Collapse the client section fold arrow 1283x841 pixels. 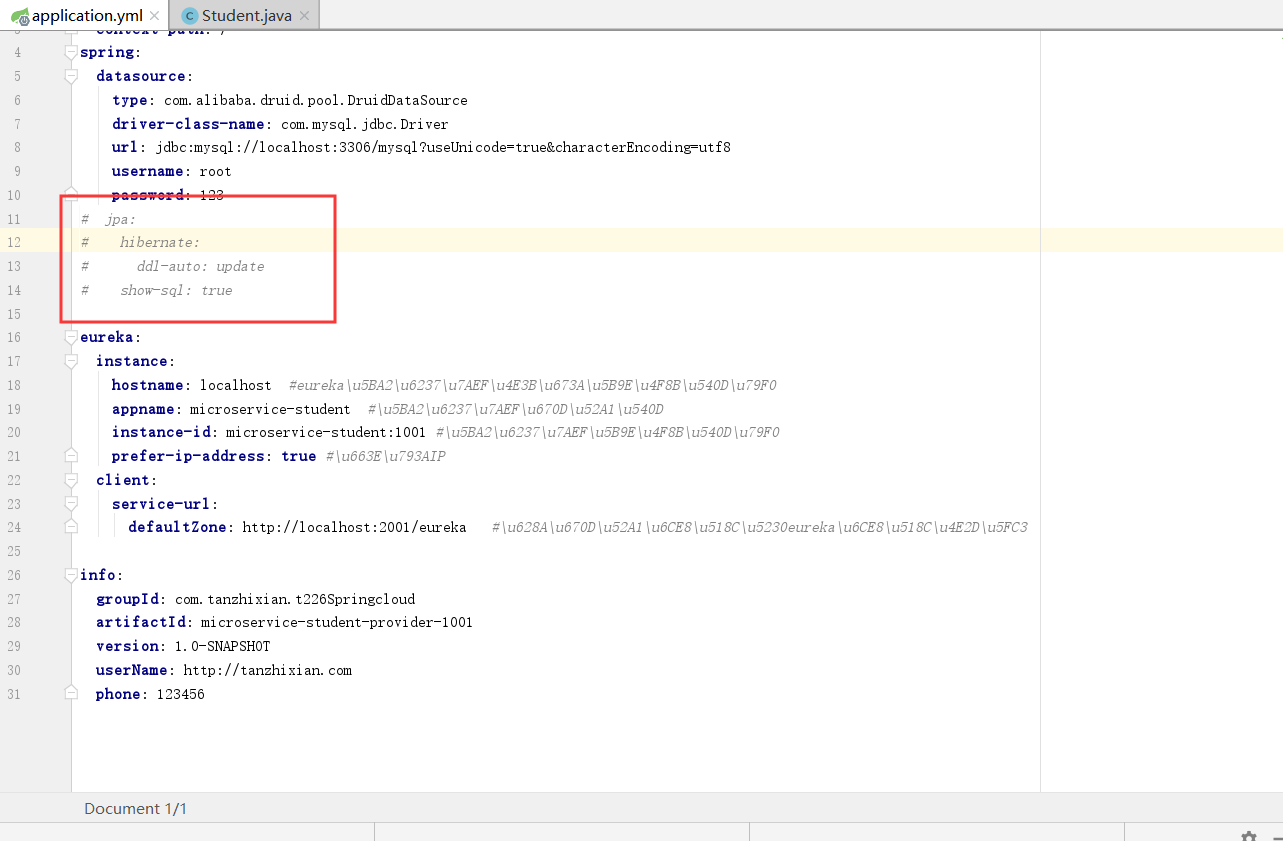[69, 479]
